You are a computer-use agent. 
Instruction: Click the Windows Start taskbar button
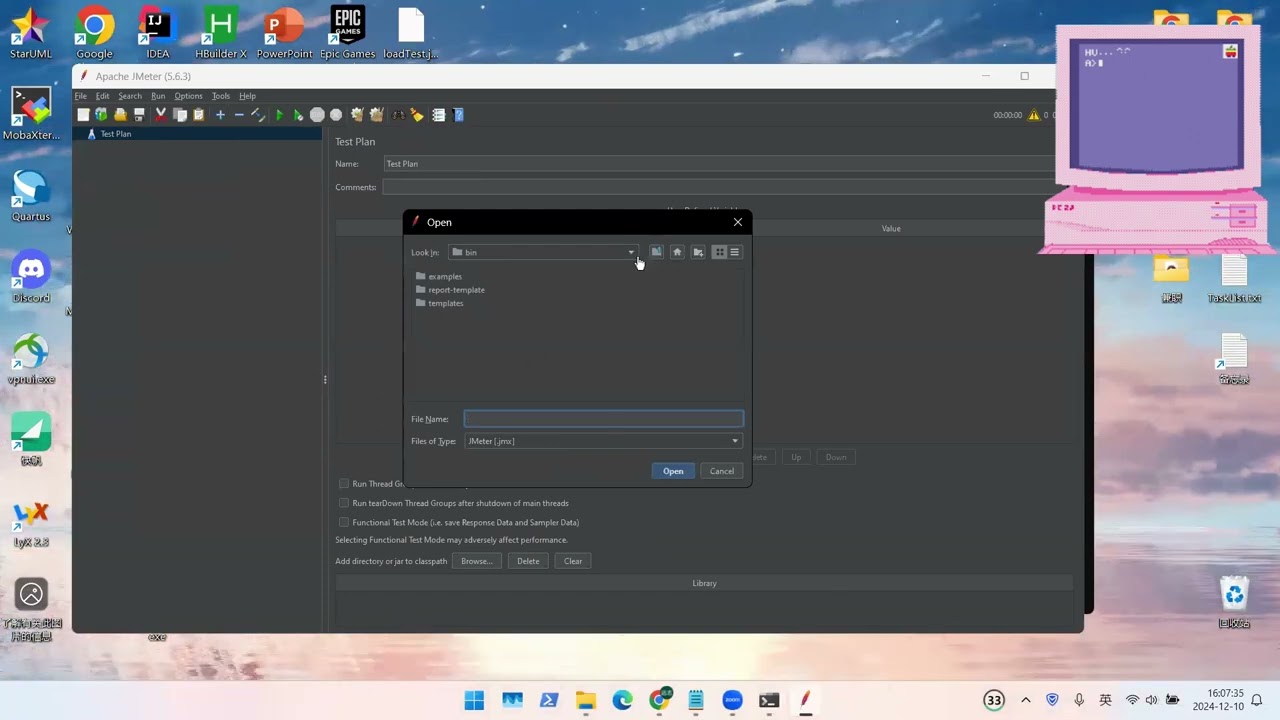pyautogui.click(x=474, y=700)
